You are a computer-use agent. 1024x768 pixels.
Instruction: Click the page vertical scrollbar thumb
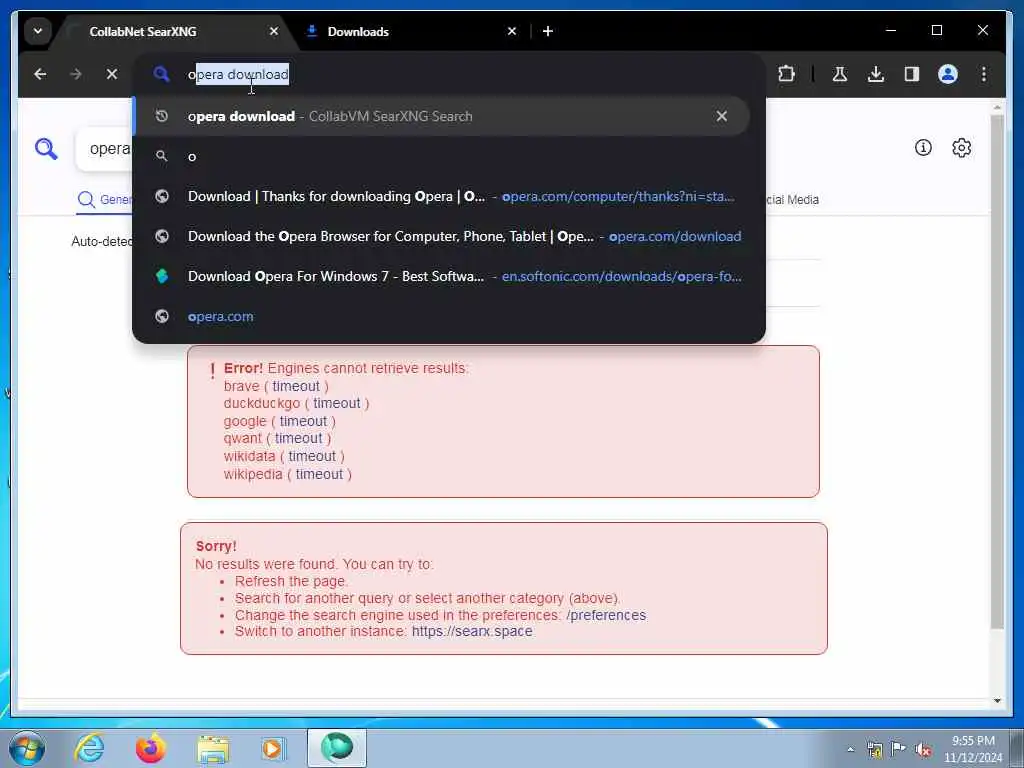point(997,372)
